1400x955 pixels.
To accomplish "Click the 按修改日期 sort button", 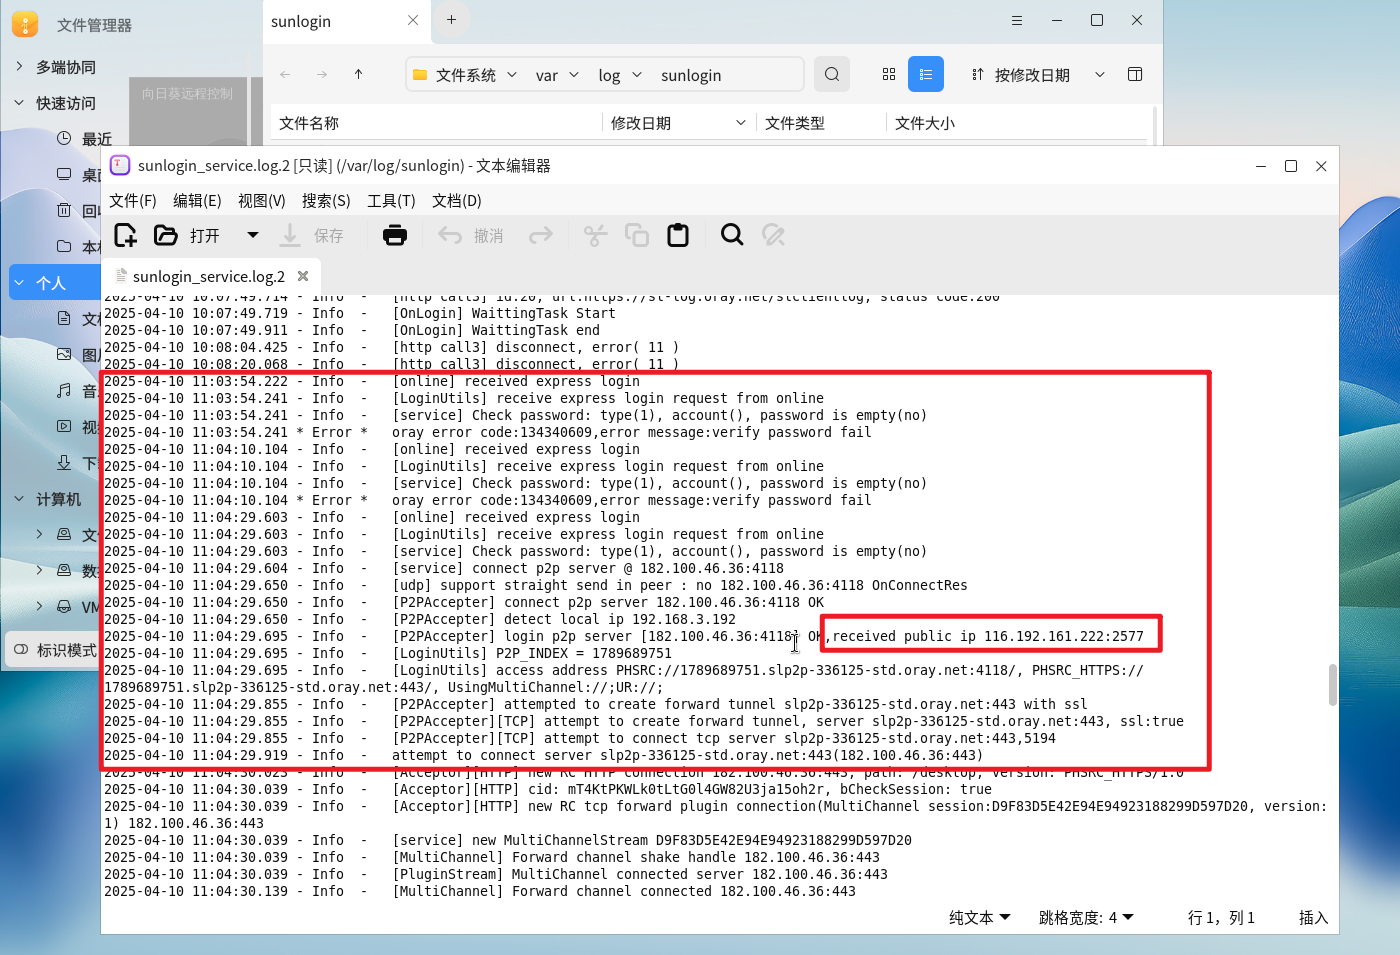I will (x=1020, y=75).
